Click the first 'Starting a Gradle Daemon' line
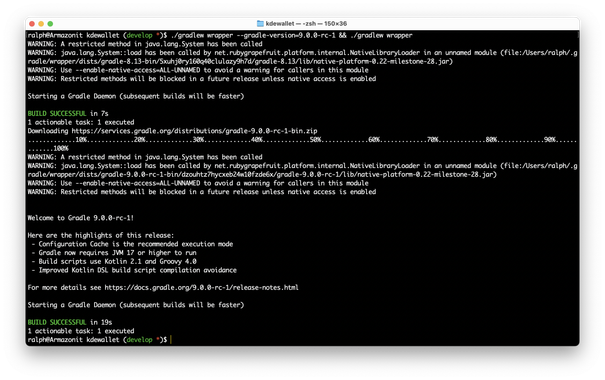605x380 pixels. click(x=136, y=96)
